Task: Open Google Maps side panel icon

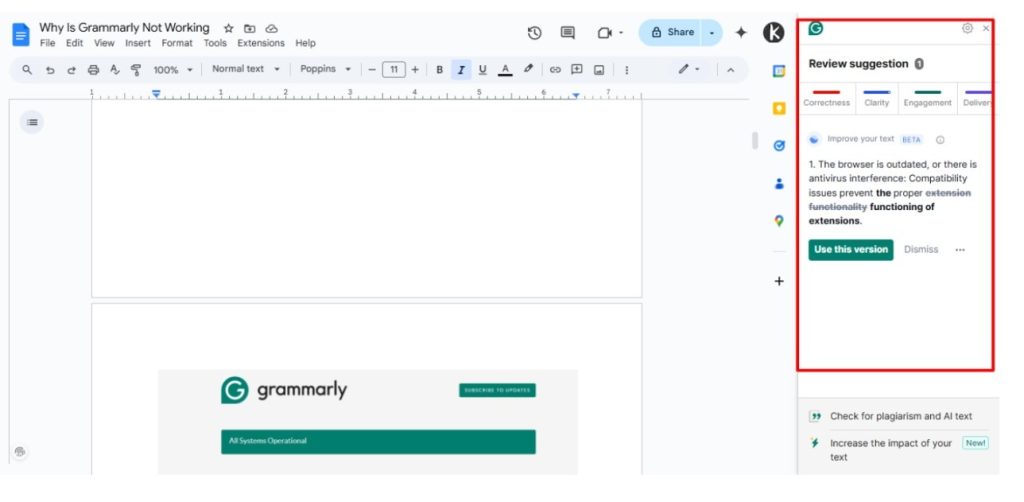Action: (778, 221)
